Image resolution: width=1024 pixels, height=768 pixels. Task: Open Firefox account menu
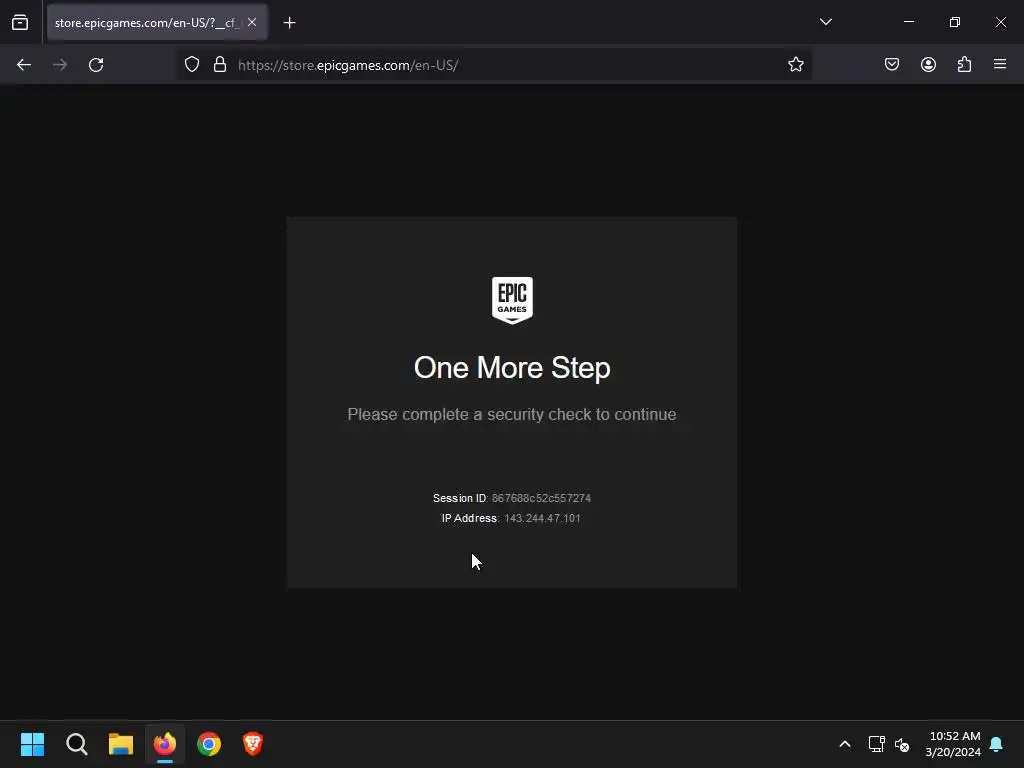pos(928,65)
